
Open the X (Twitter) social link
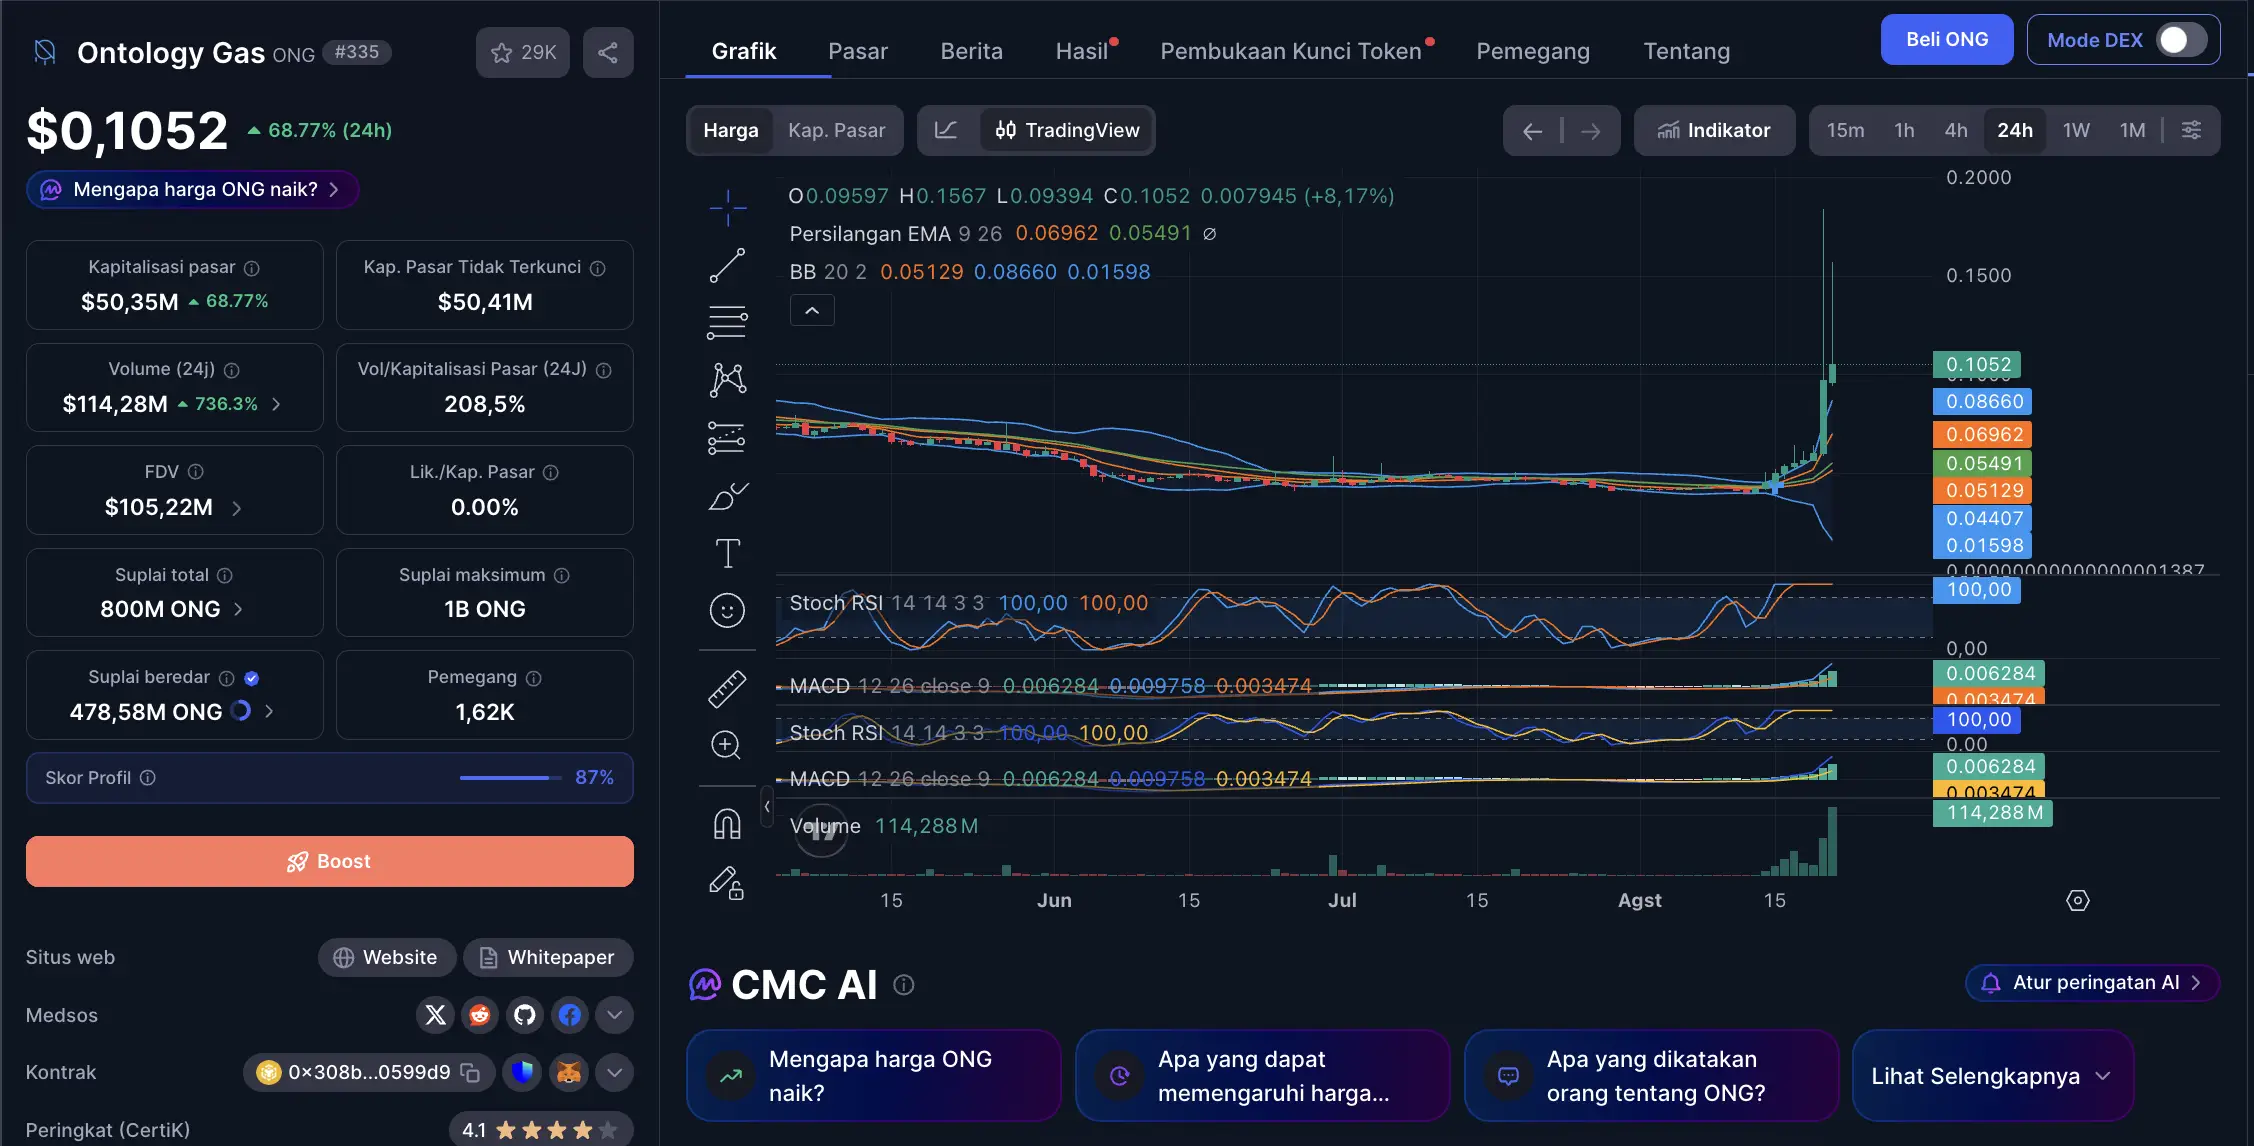436,1015
